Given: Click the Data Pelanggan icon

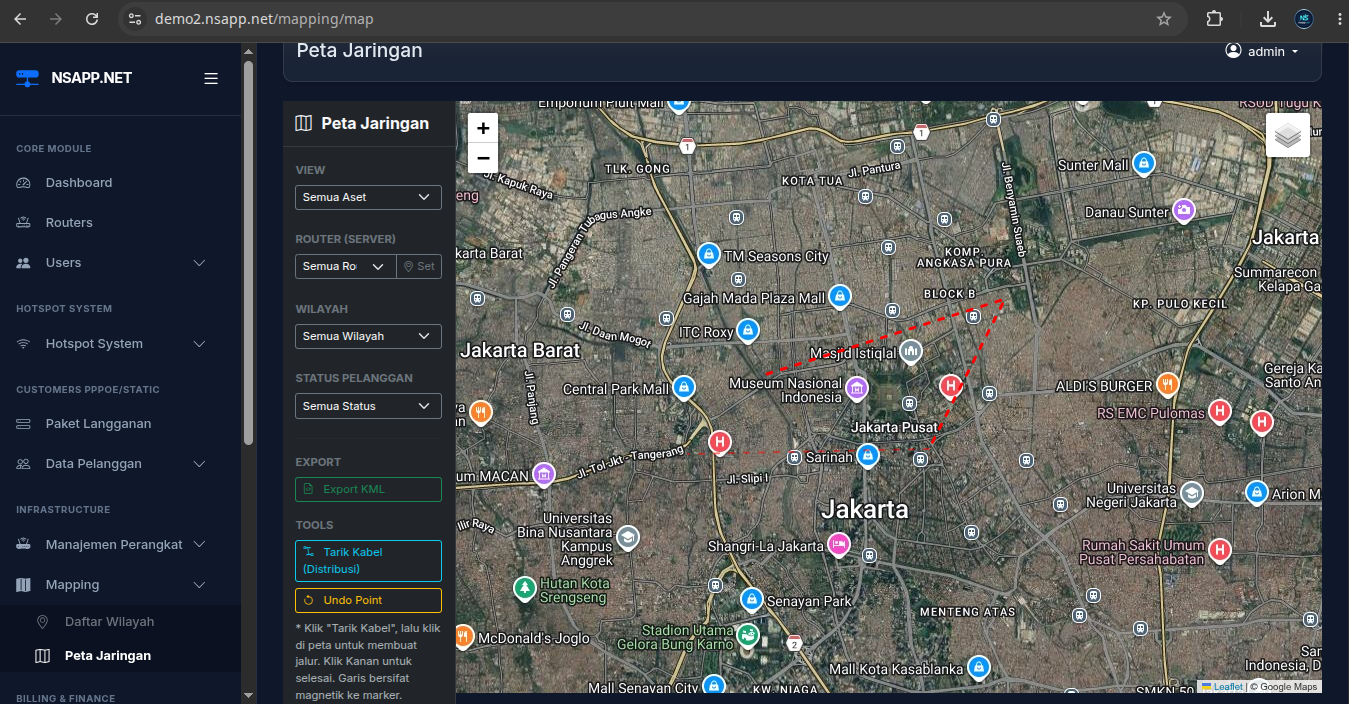Looking at the screenshot, I should [x=24, y=464].
